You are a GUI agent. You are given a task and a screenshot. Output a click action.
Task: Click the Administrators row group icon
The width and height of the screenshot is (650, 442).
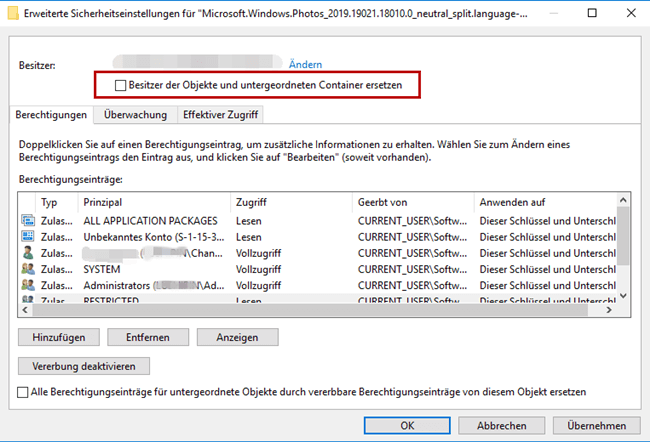point(28,285)
